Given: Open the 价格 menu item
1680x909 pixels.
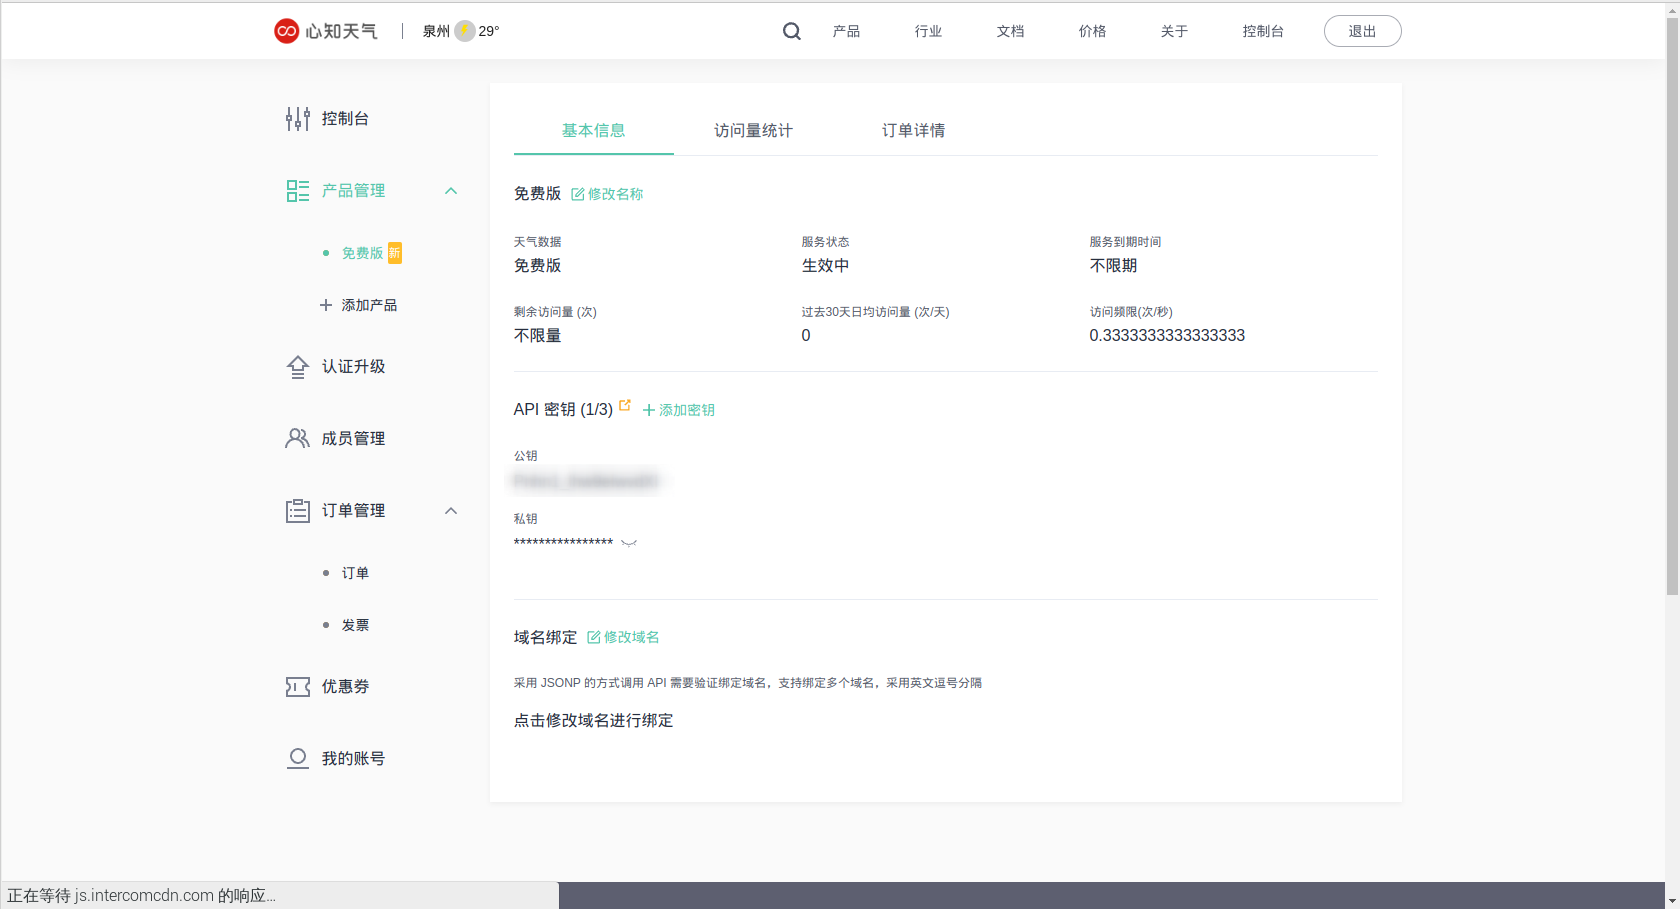Looking at the screenshot, I should (1092, 31).
